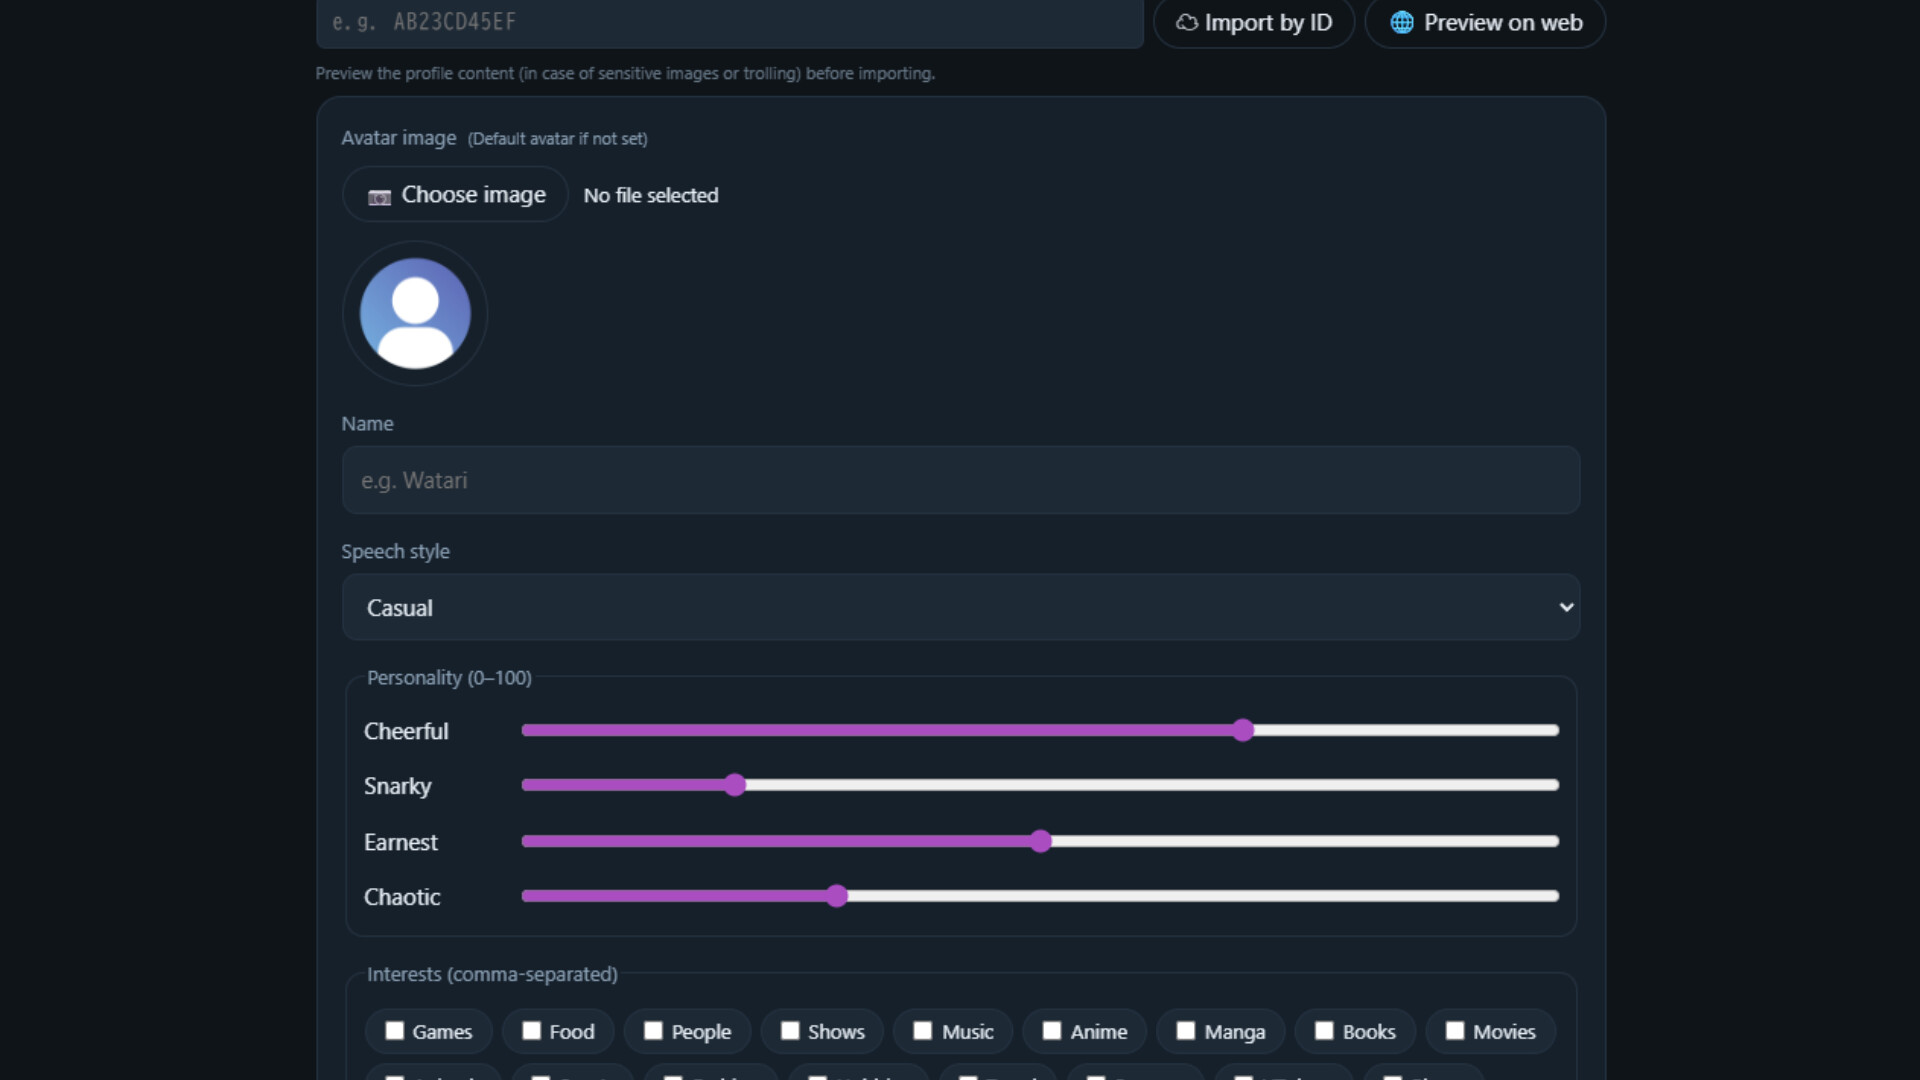The height and width of the screenshot is (1080, 1920).
Task: Click the Preview on web button
Action: [1485, 22]
